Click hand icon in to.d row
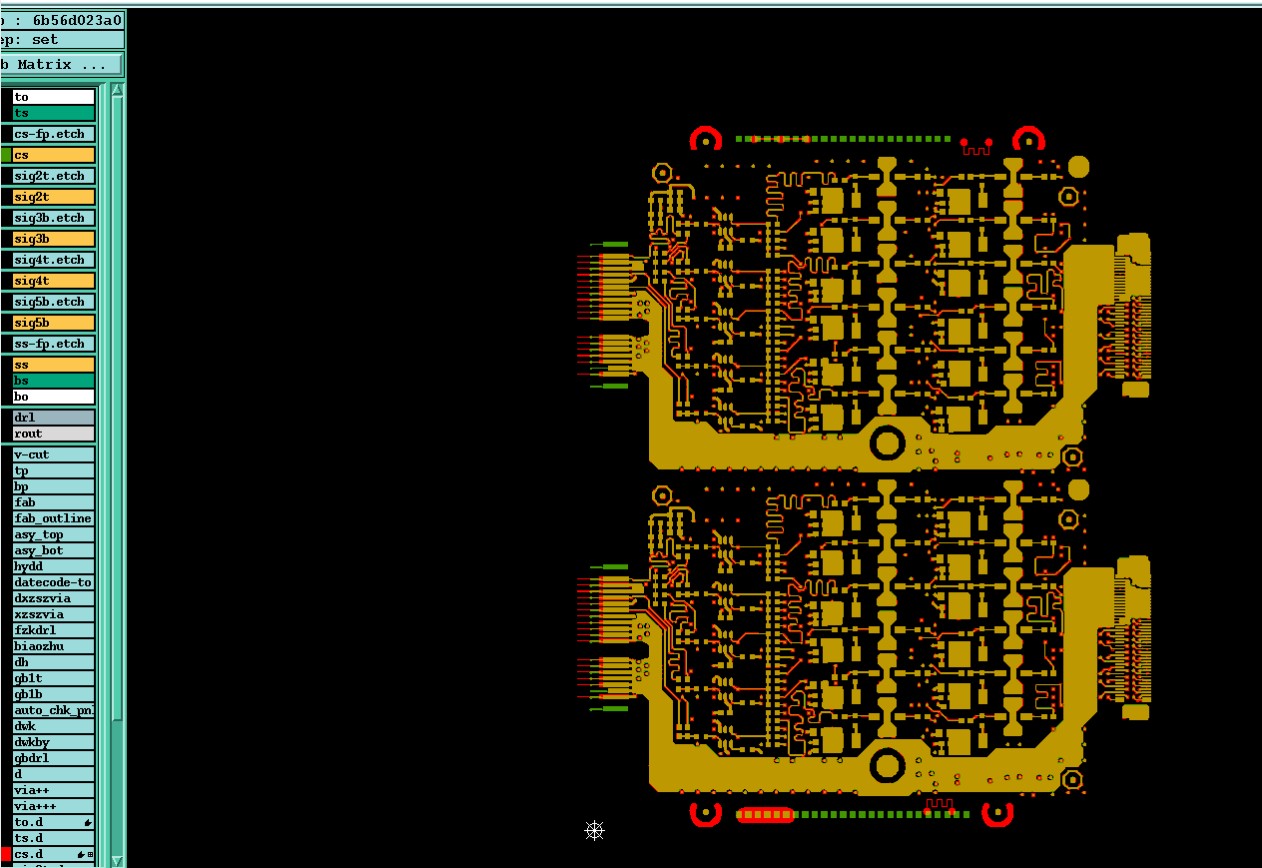Screen dimensions: 1262x868 coord(88,823)
